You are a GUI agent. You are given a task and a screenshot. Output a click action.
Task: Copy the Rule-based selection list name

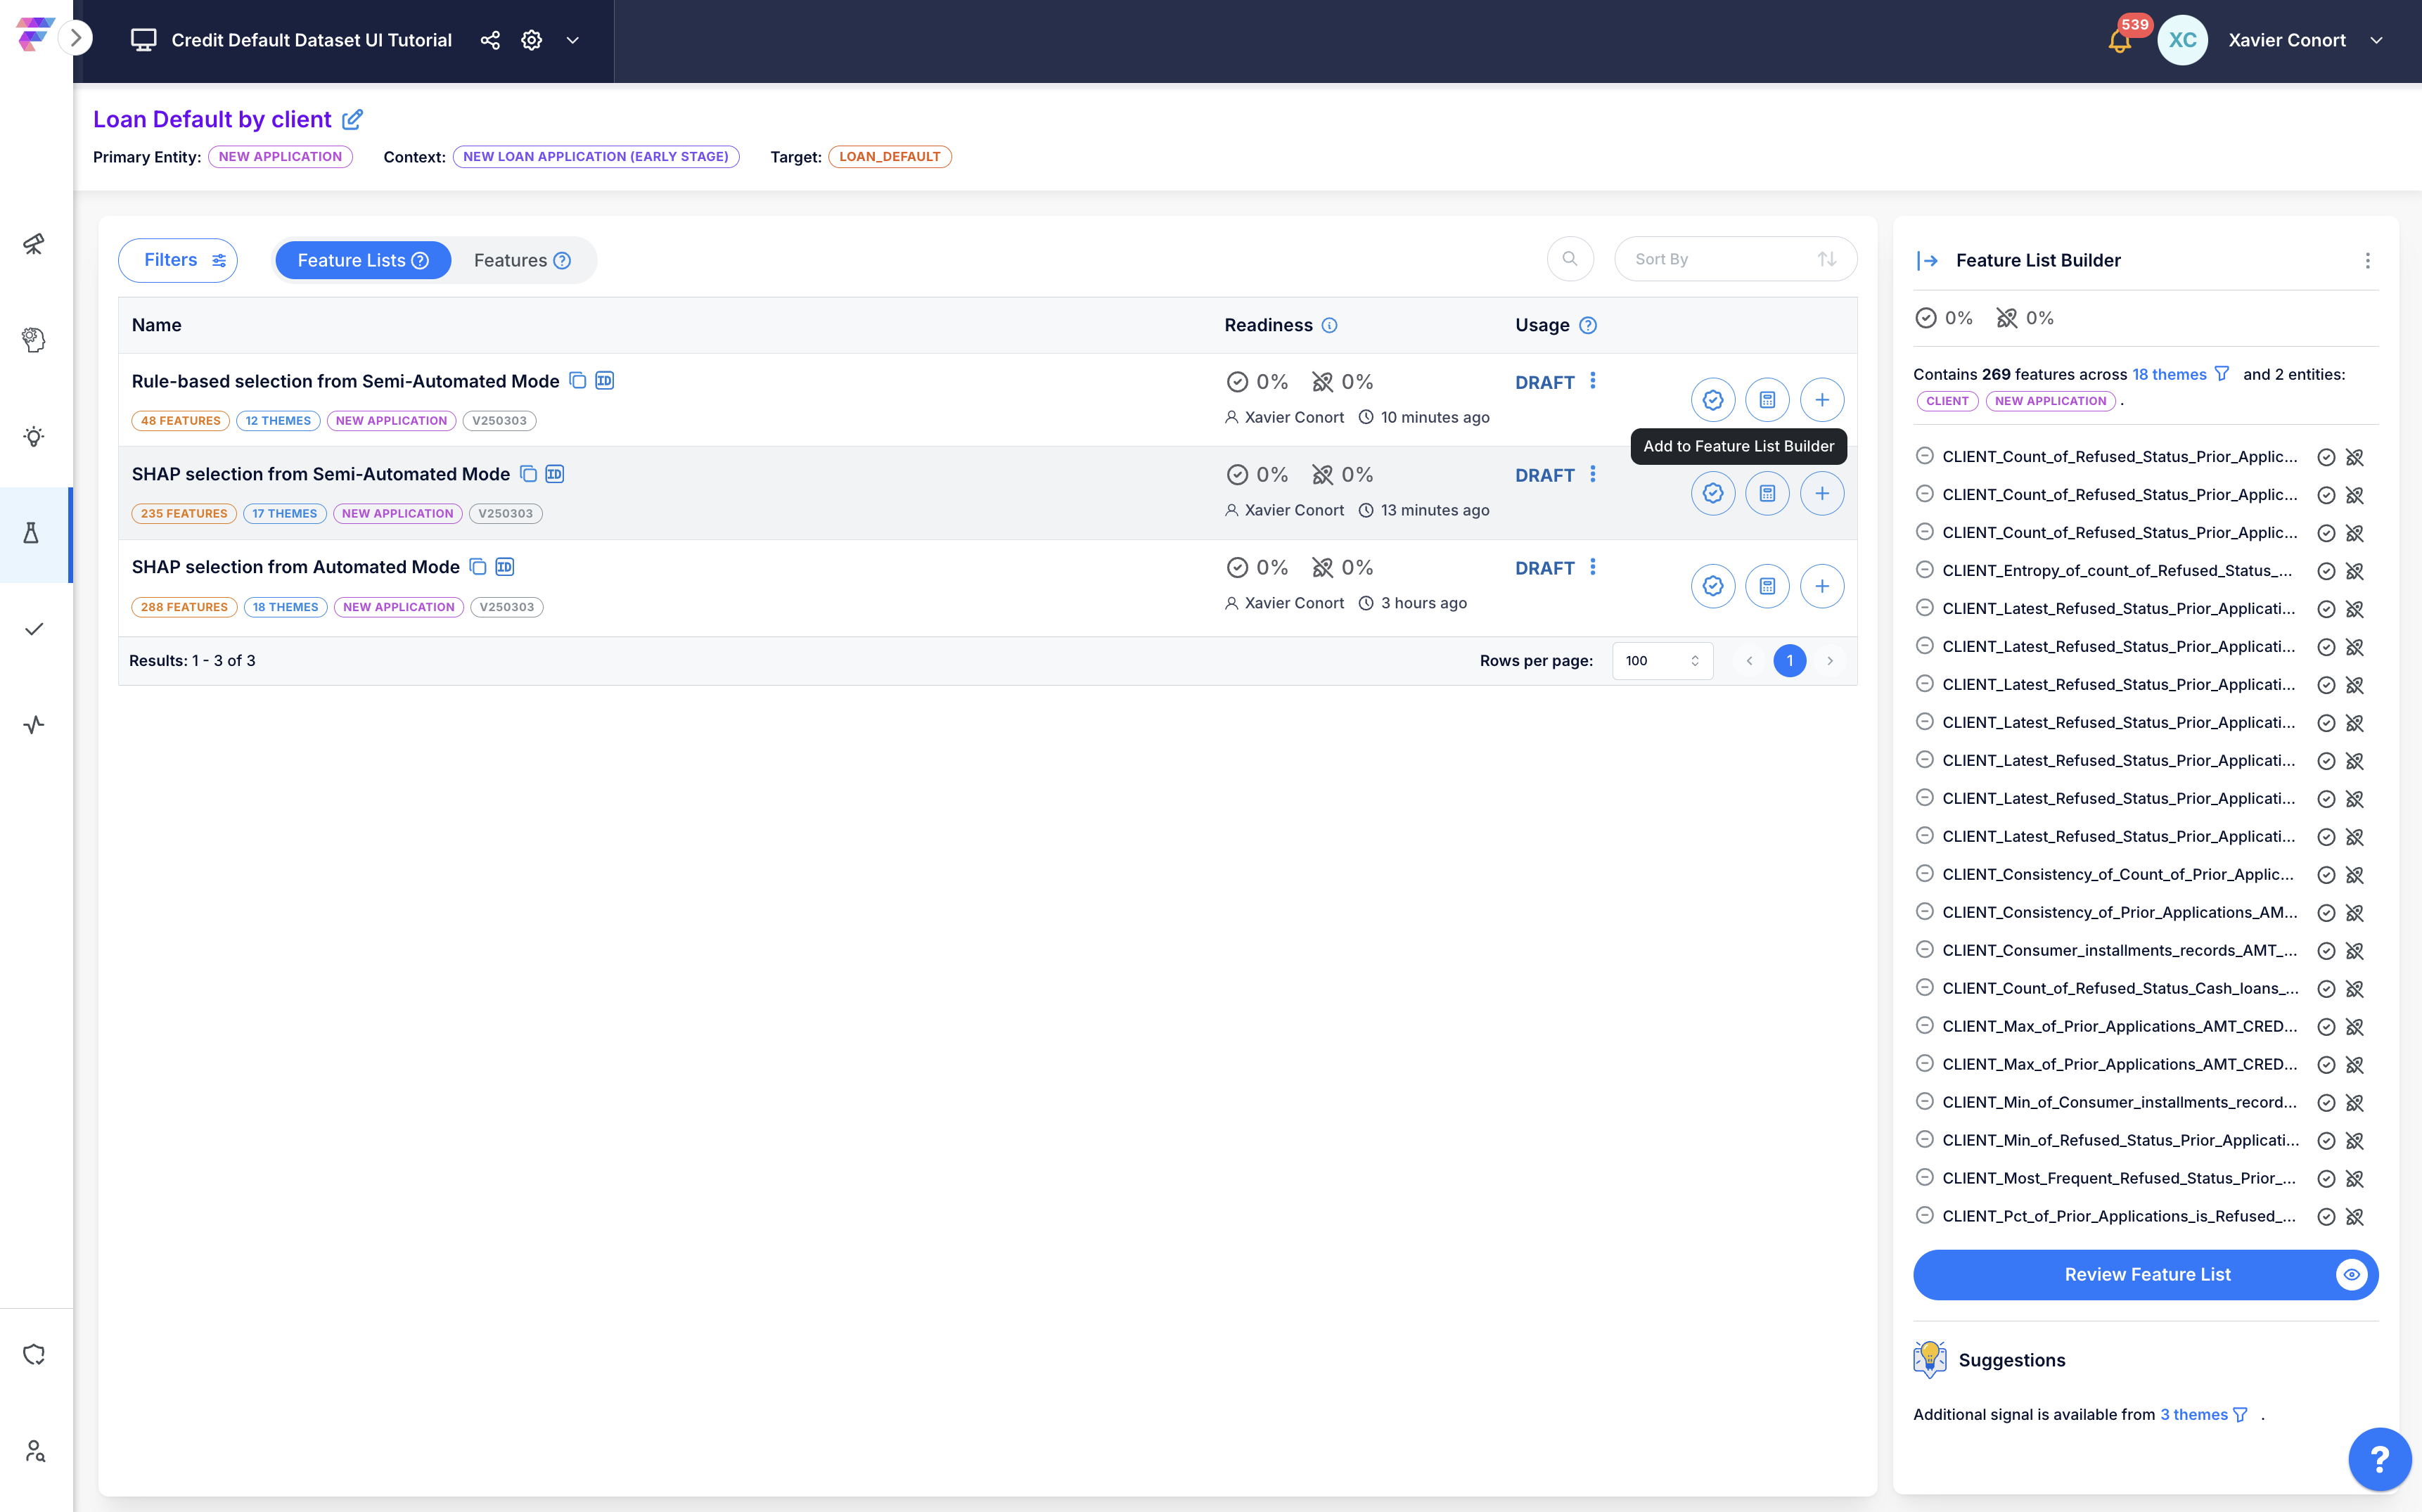[x=578, y=380]
